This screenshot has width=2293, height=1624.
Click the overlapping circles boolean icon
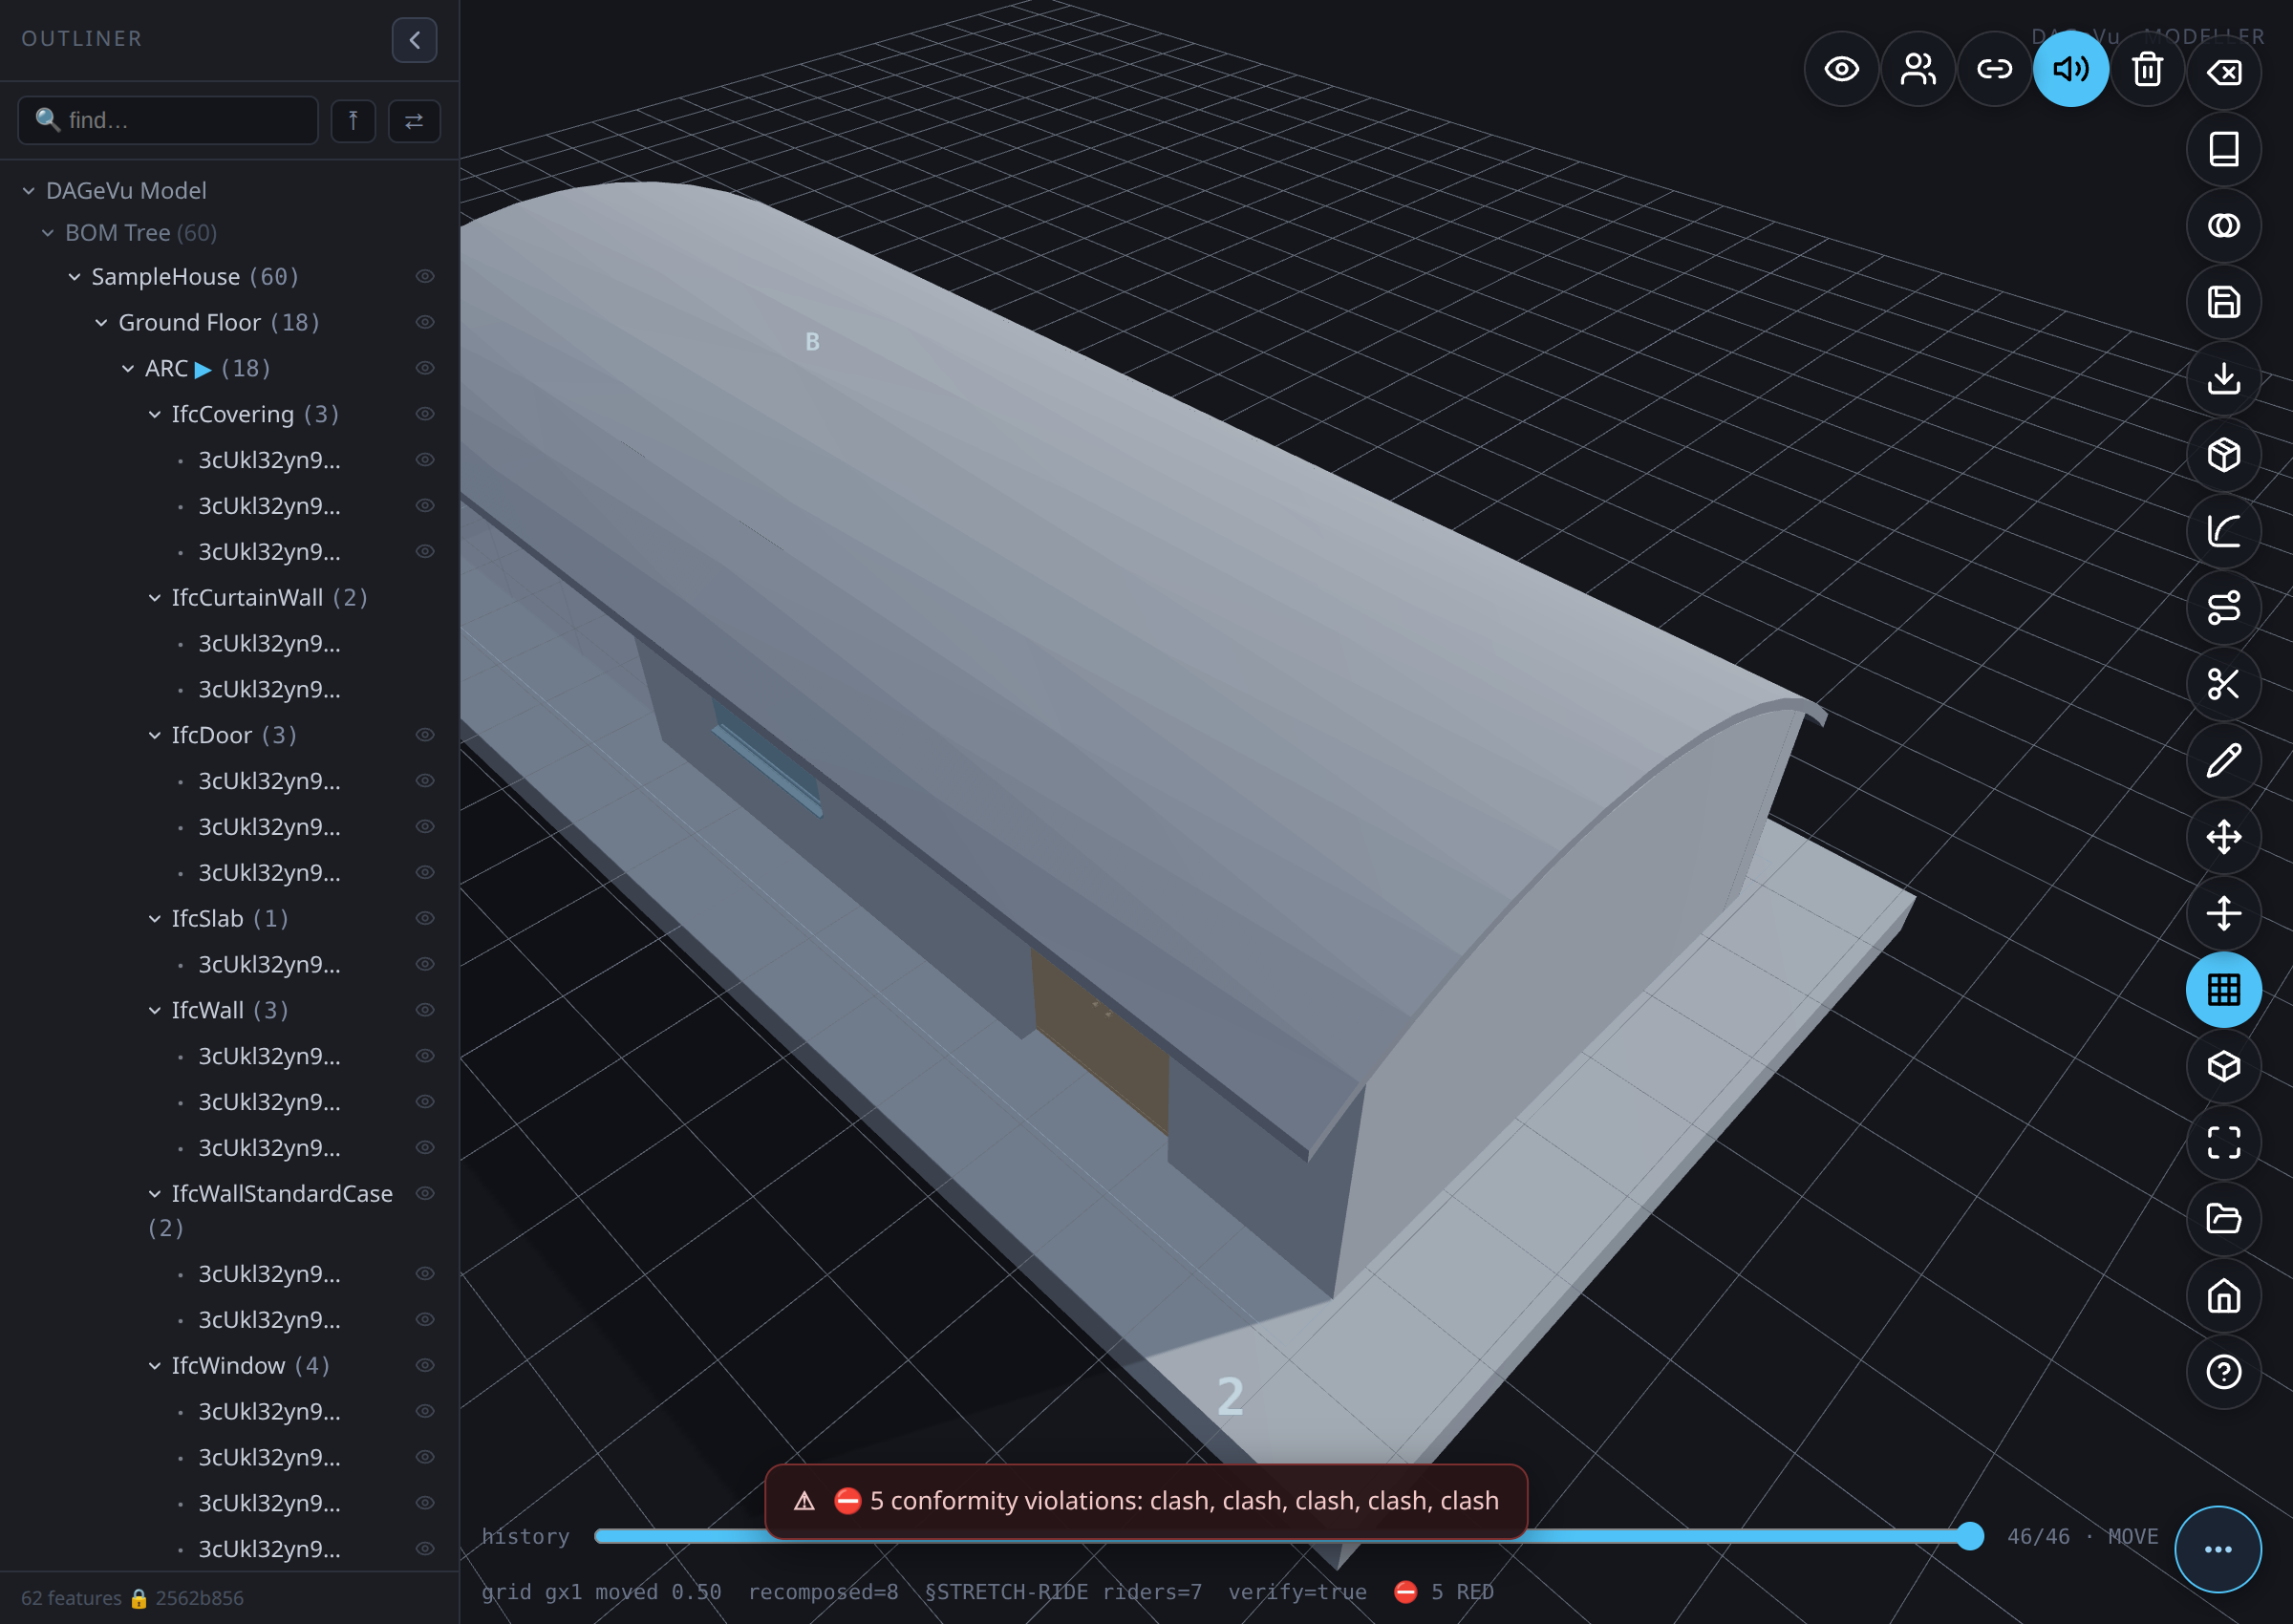pyautogui.click(x=2223, y=225)
